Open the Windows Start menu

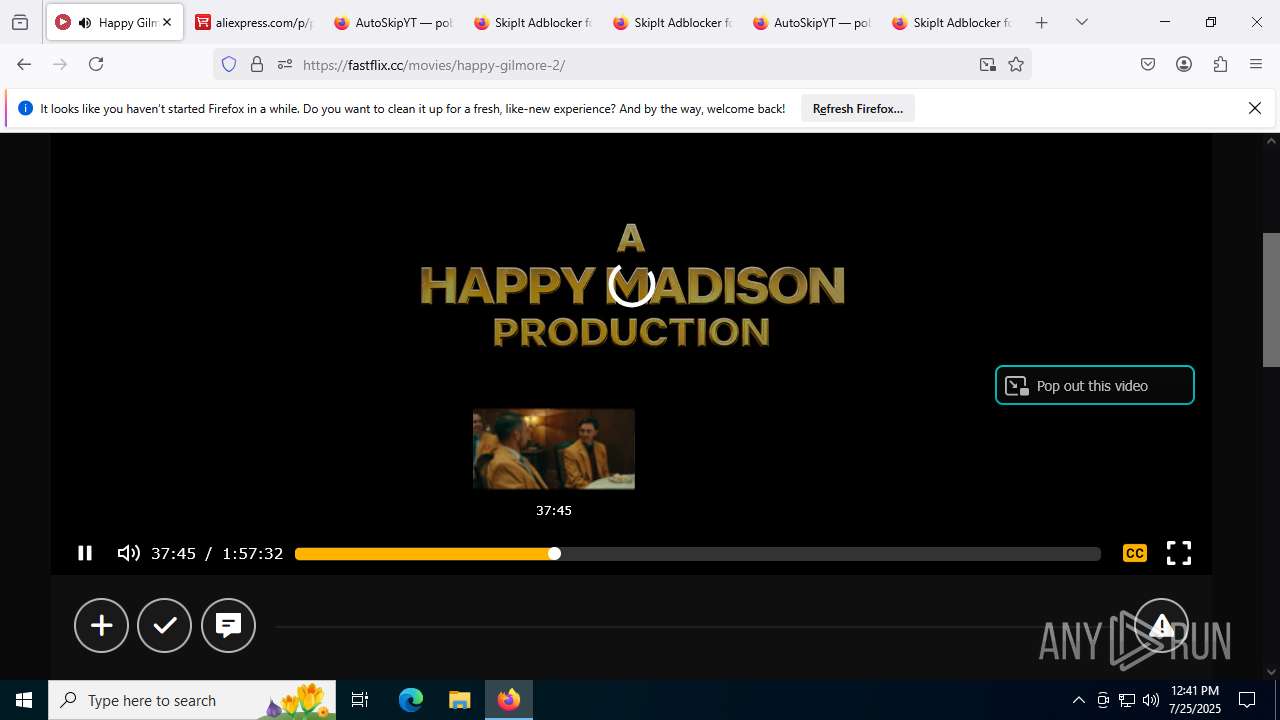24,700
